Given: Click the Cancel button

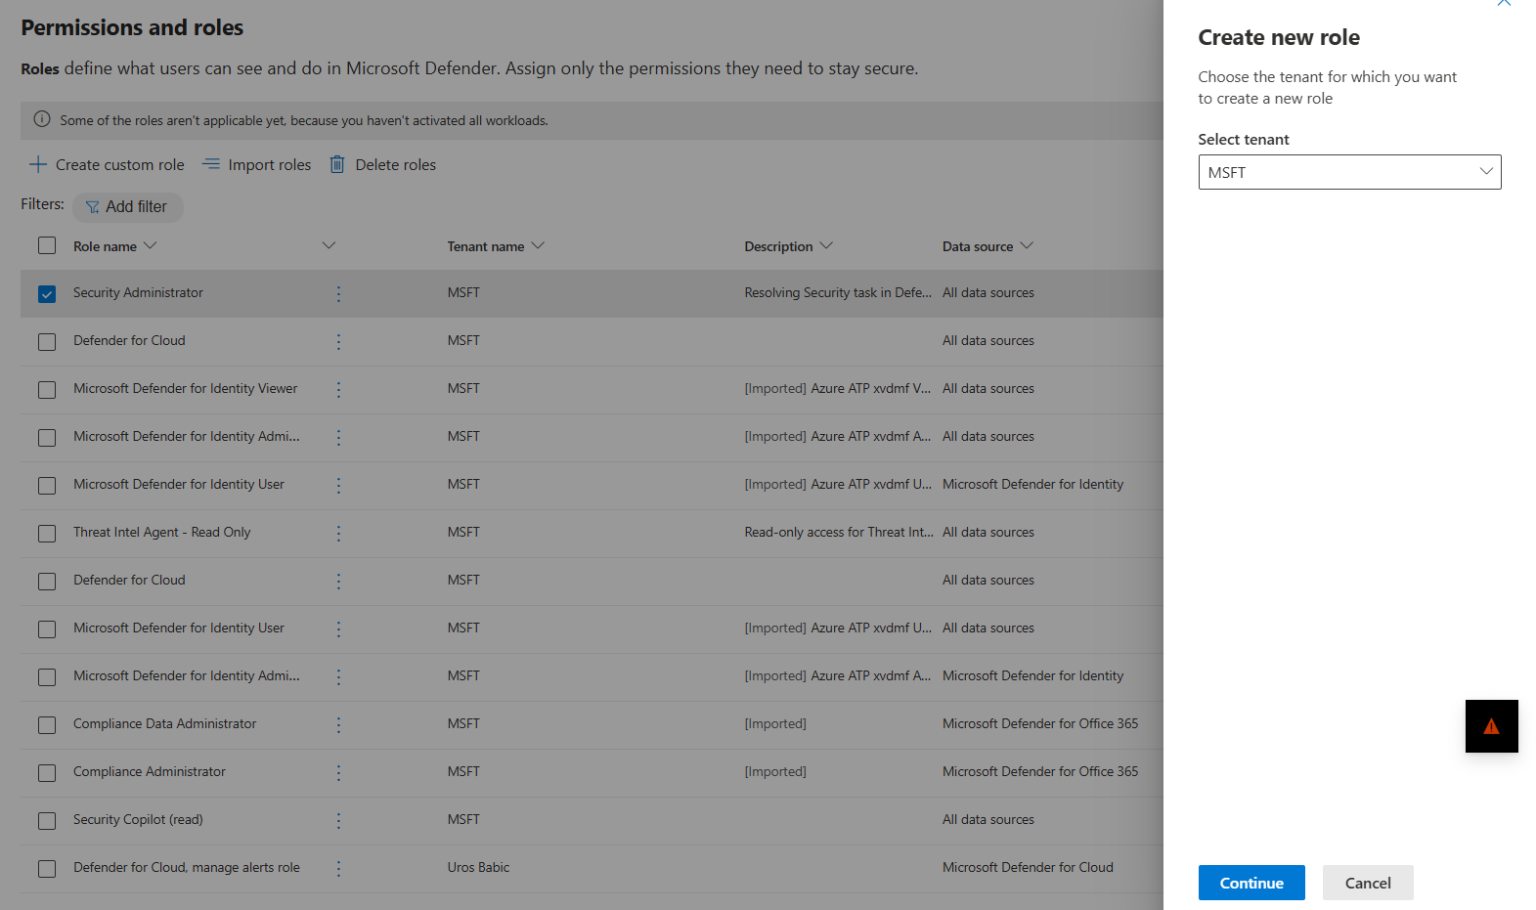Looking at the screenshot, I should tap(1367, 883).
